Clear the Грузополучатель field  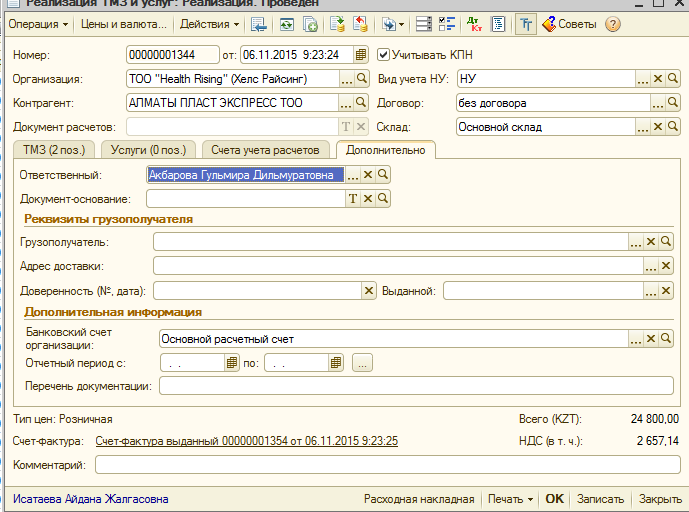(x=651, y=242)
